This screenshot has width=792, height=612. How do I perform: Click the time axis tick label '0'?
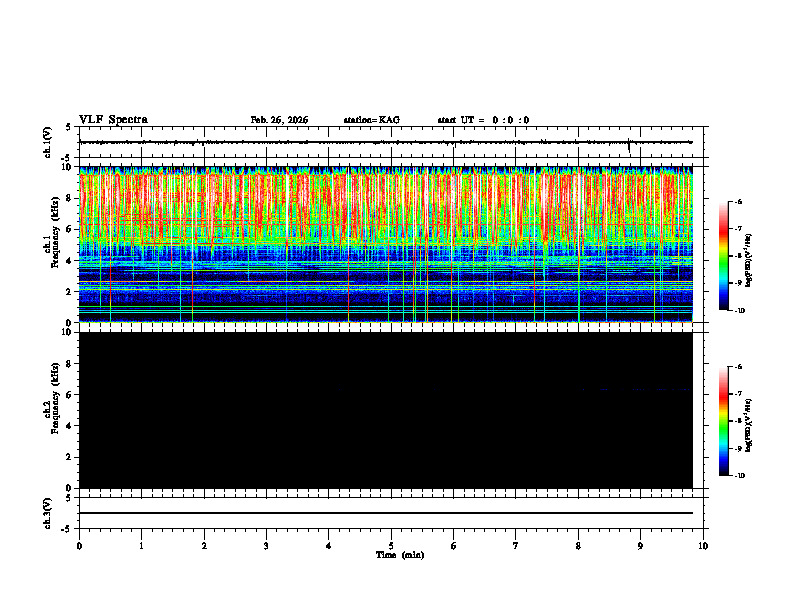tap(79, 546)
